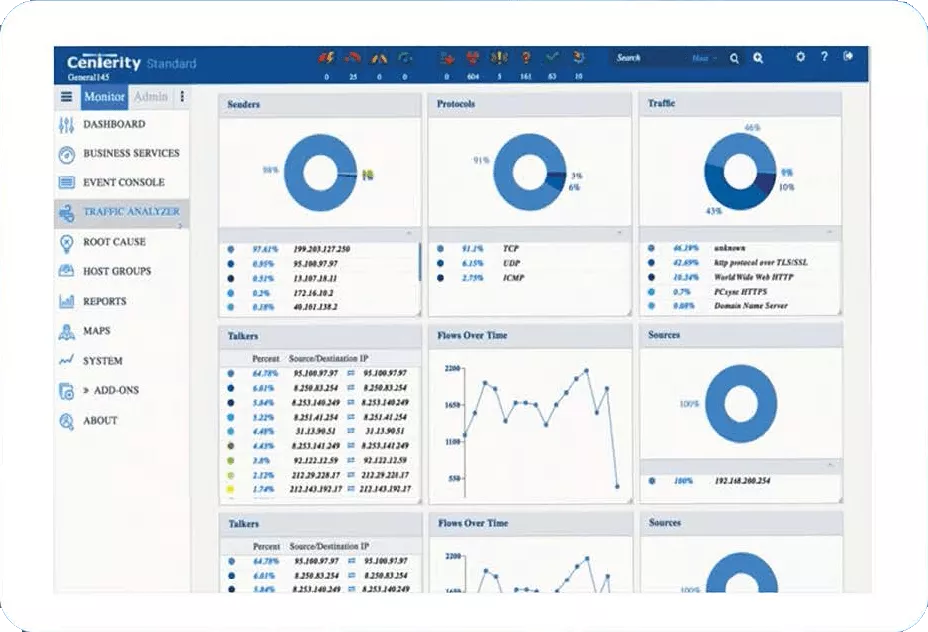Switch to the Admin tab
Image resolution: width=928 pixels, height=632 pixels.
tap(150, 97)
